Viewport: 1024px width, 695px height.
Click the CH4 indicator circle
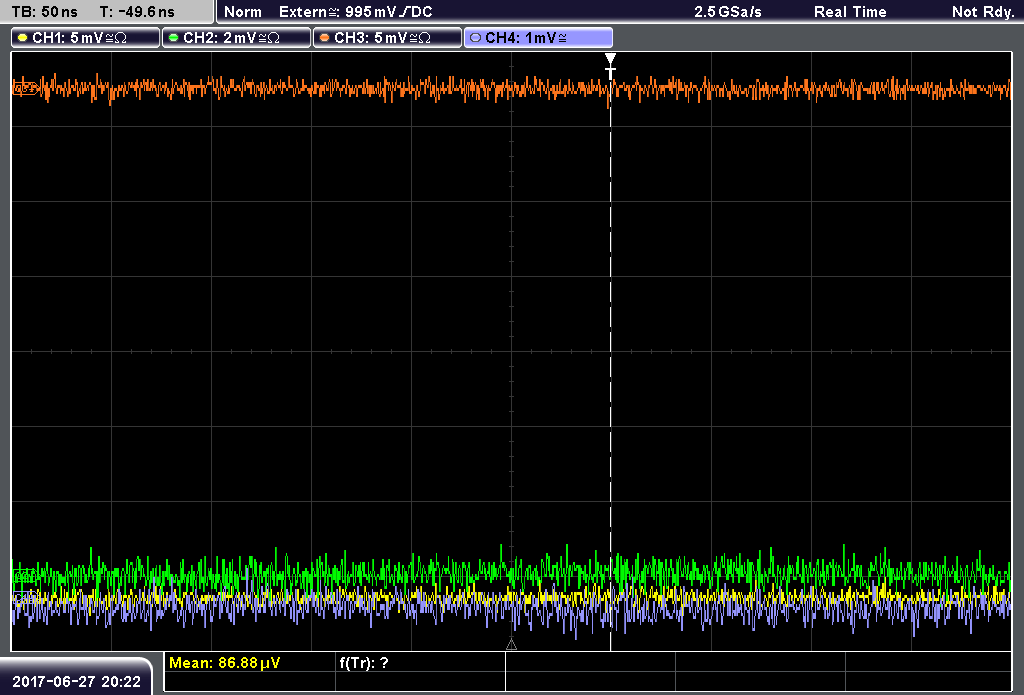click(475, 38)
